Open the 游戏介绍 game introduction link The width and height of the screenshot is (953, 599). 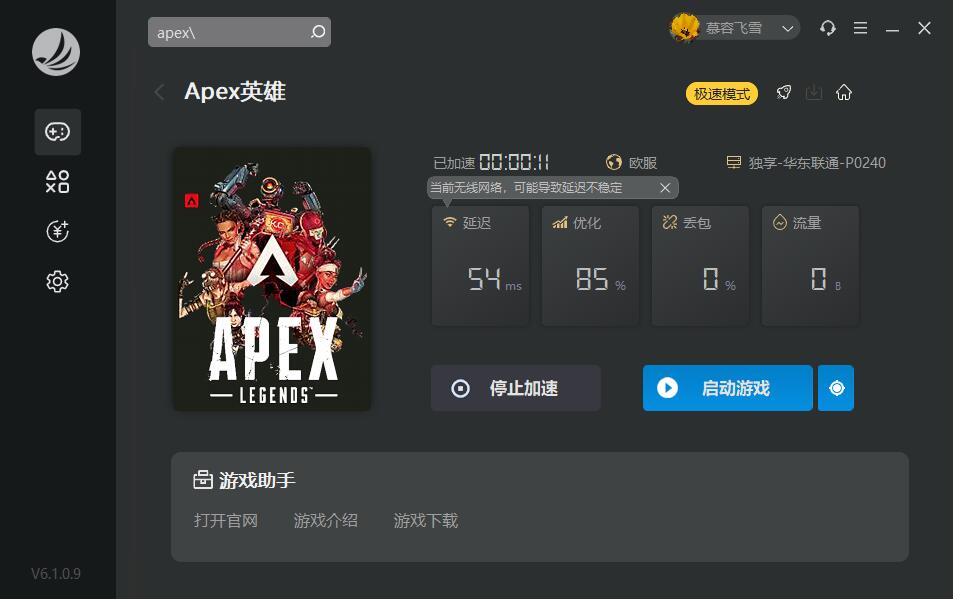[x=326, y=521]
